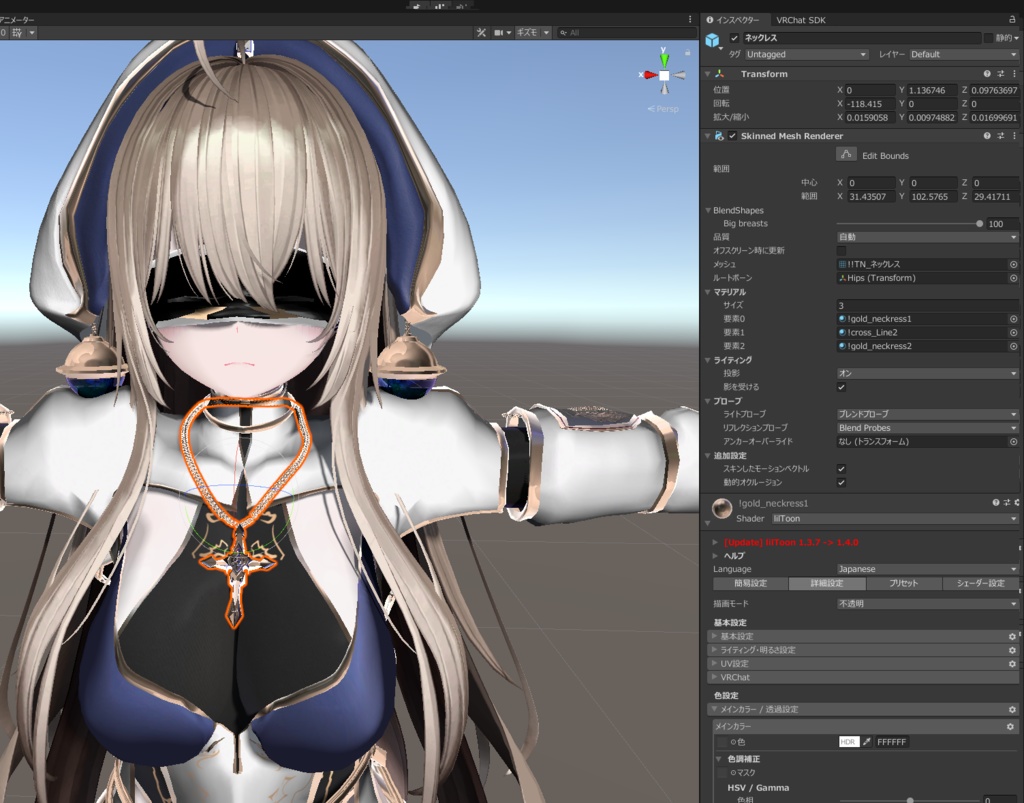Open Transform component three-dot menu

[x=1014, y=74]
